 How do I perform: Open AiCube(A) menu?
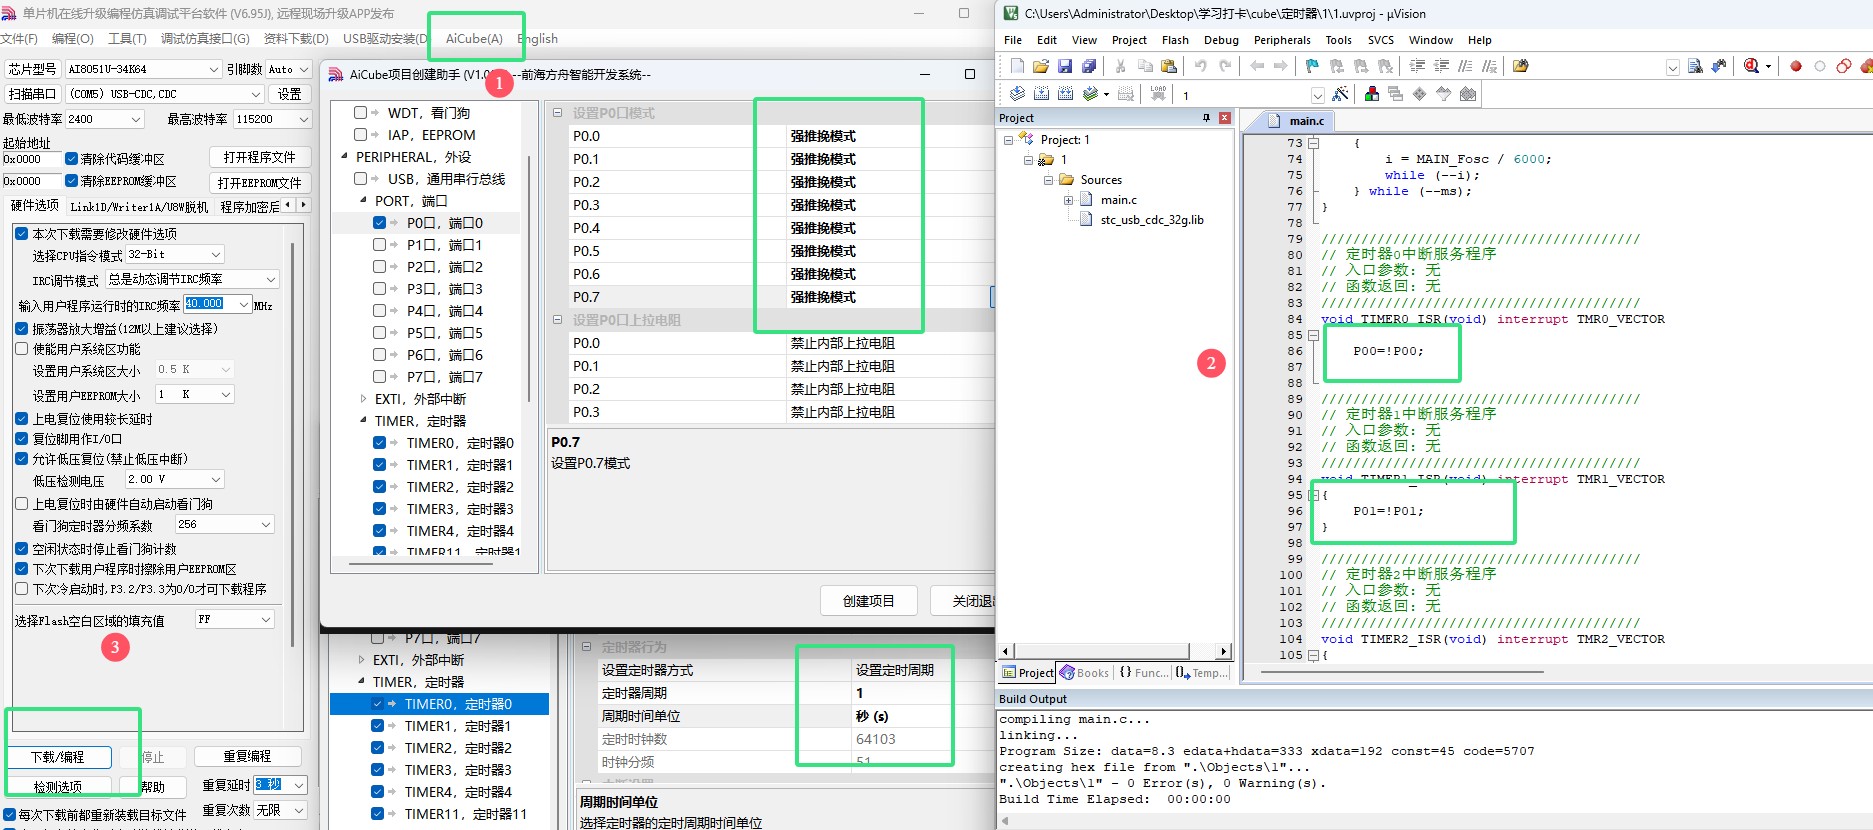click(474, 39)
